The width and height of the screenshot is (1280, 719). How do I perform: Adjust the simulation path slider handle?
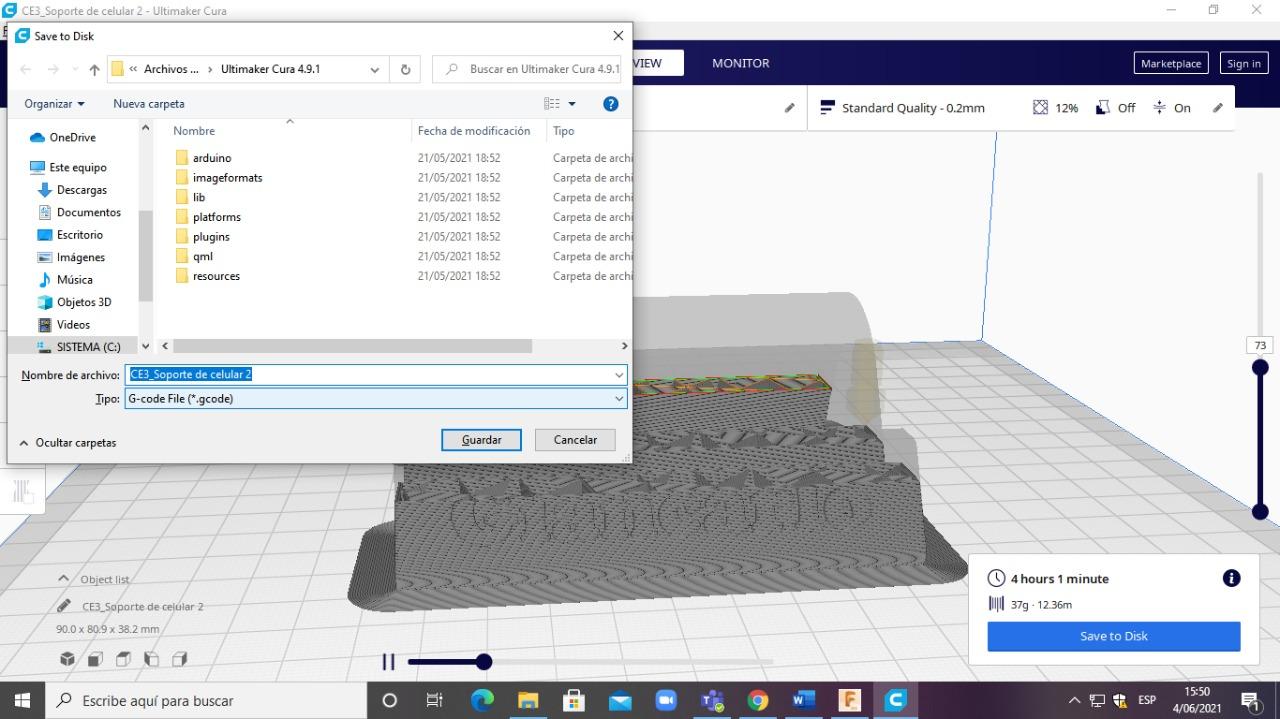(484, 661)
